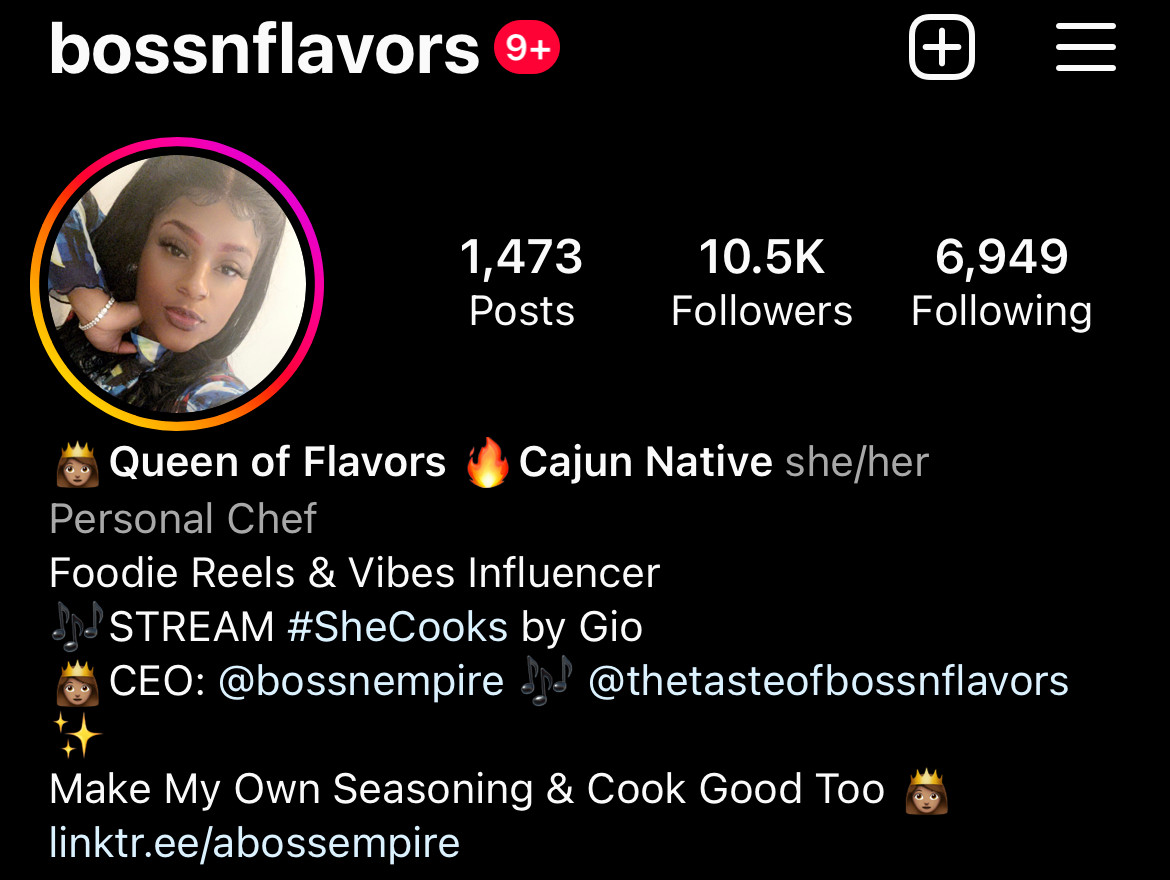The width and height of the screenshot is (1170, 880).
Task: Tap the she/her pronouns text
Action: (857, 462)
